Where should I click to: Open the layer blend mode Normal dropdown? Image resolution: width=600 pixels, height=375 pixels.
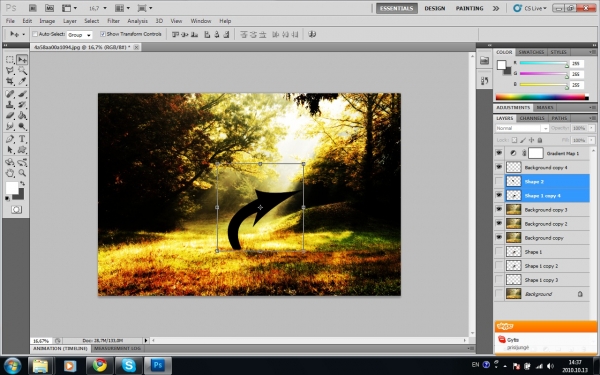click(522, 128)
